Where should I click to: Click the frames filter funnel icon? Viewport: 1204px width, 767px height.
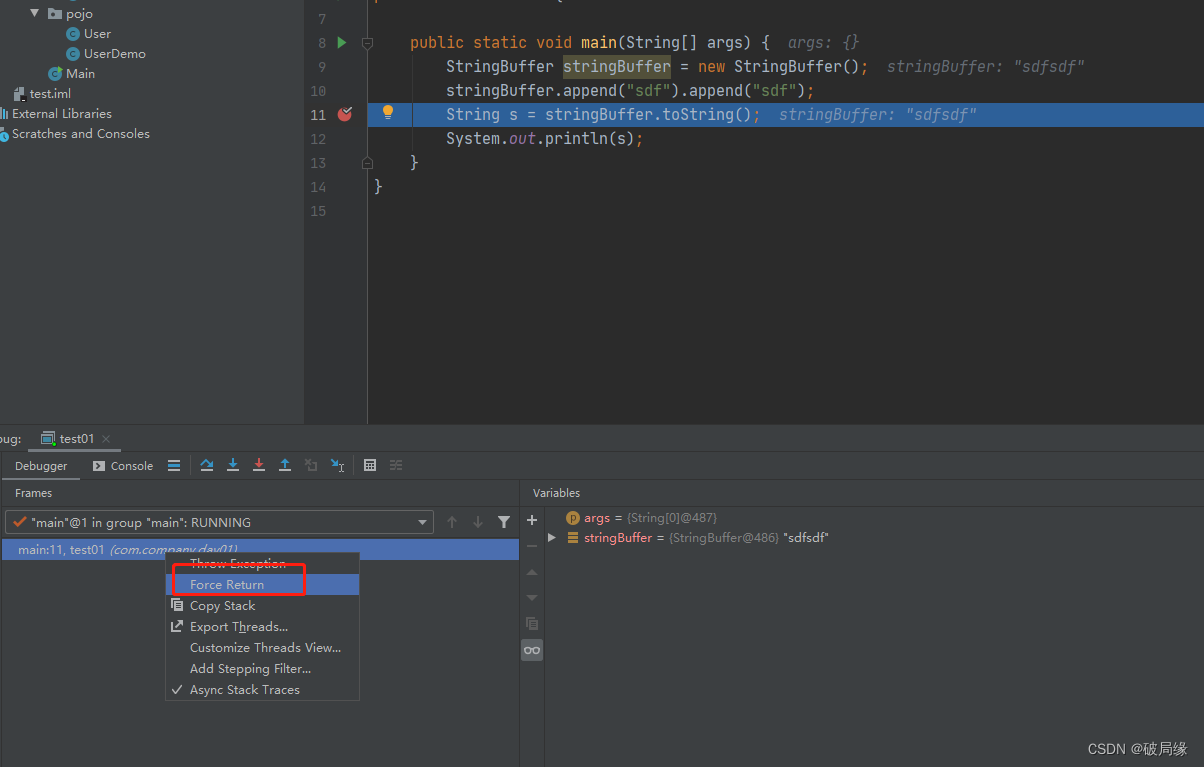[x=504, y=522]
